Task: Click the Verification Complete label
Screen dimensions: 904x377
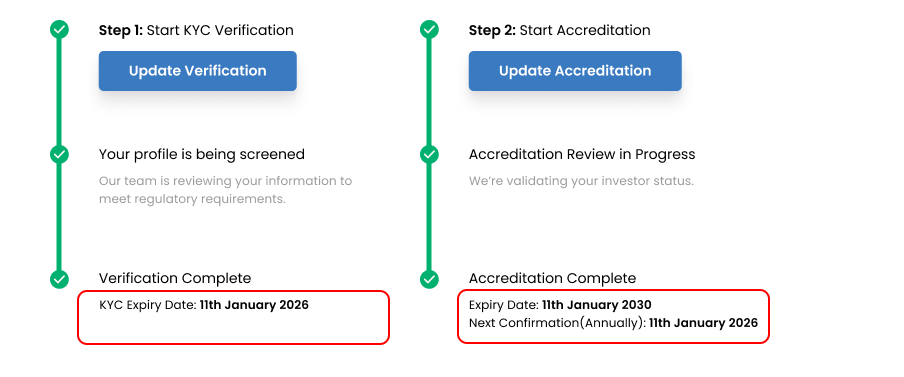Action: click(x=175, y=278)
